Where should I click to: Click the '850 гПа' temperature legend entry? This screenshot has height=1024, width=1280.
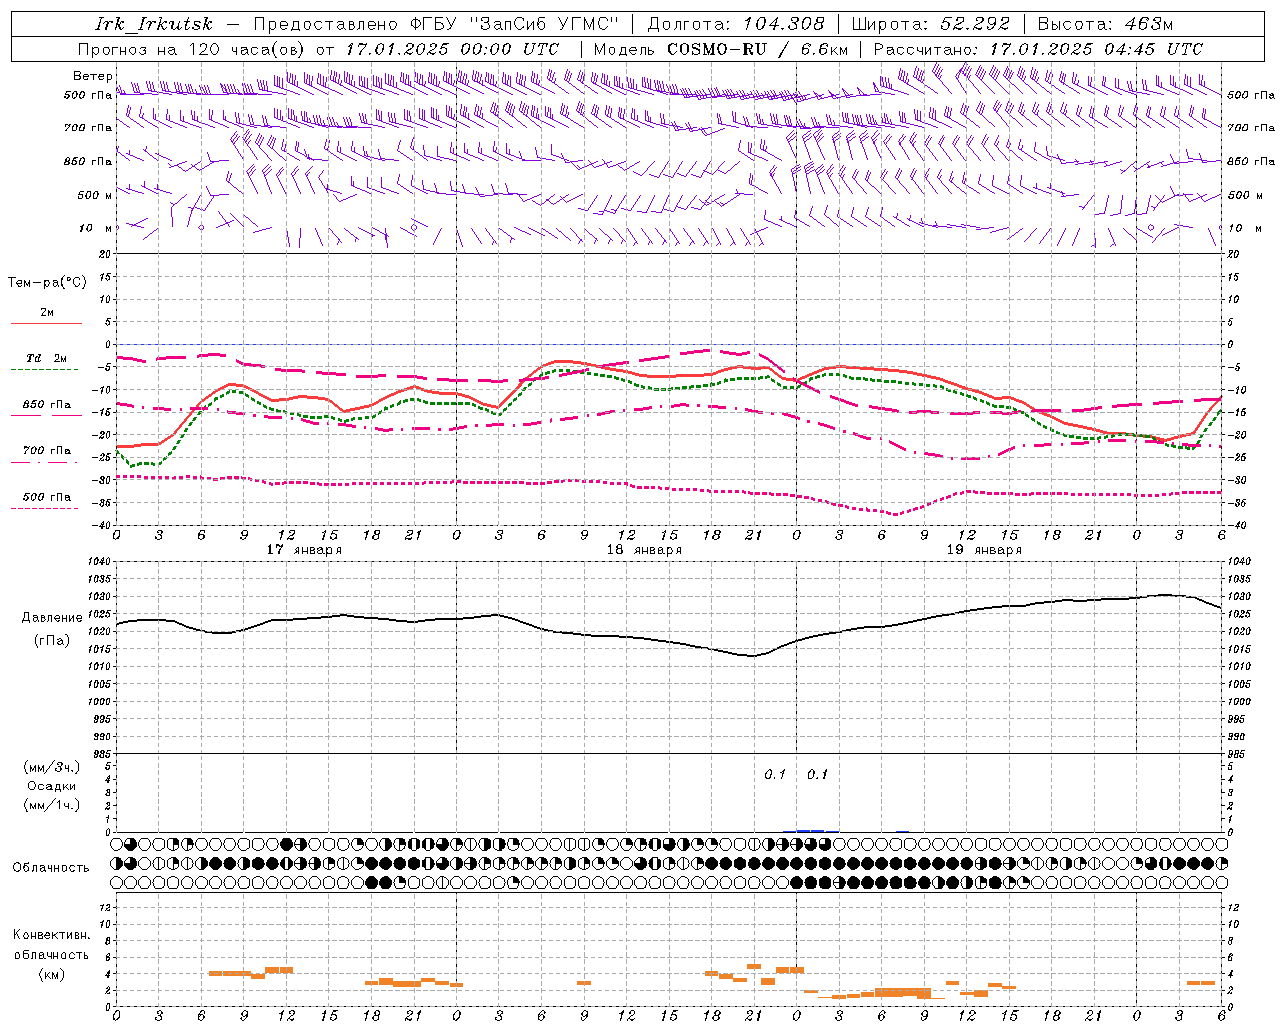coord(47,405)
